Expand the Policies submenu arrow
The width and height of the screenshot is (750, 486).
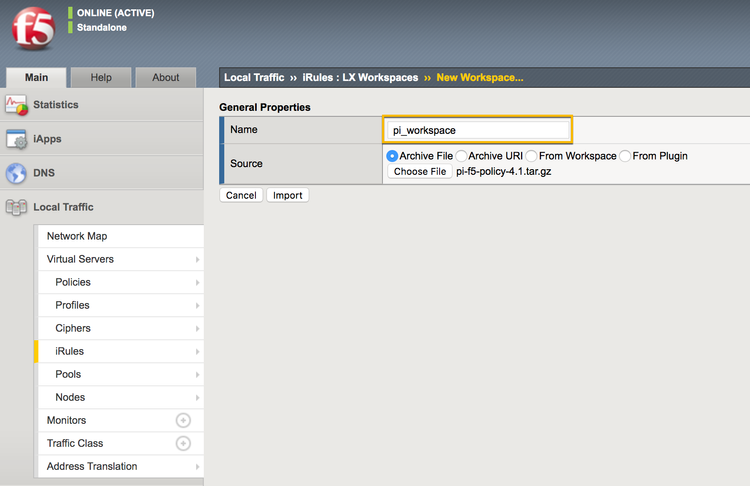[x=197, y=282]
